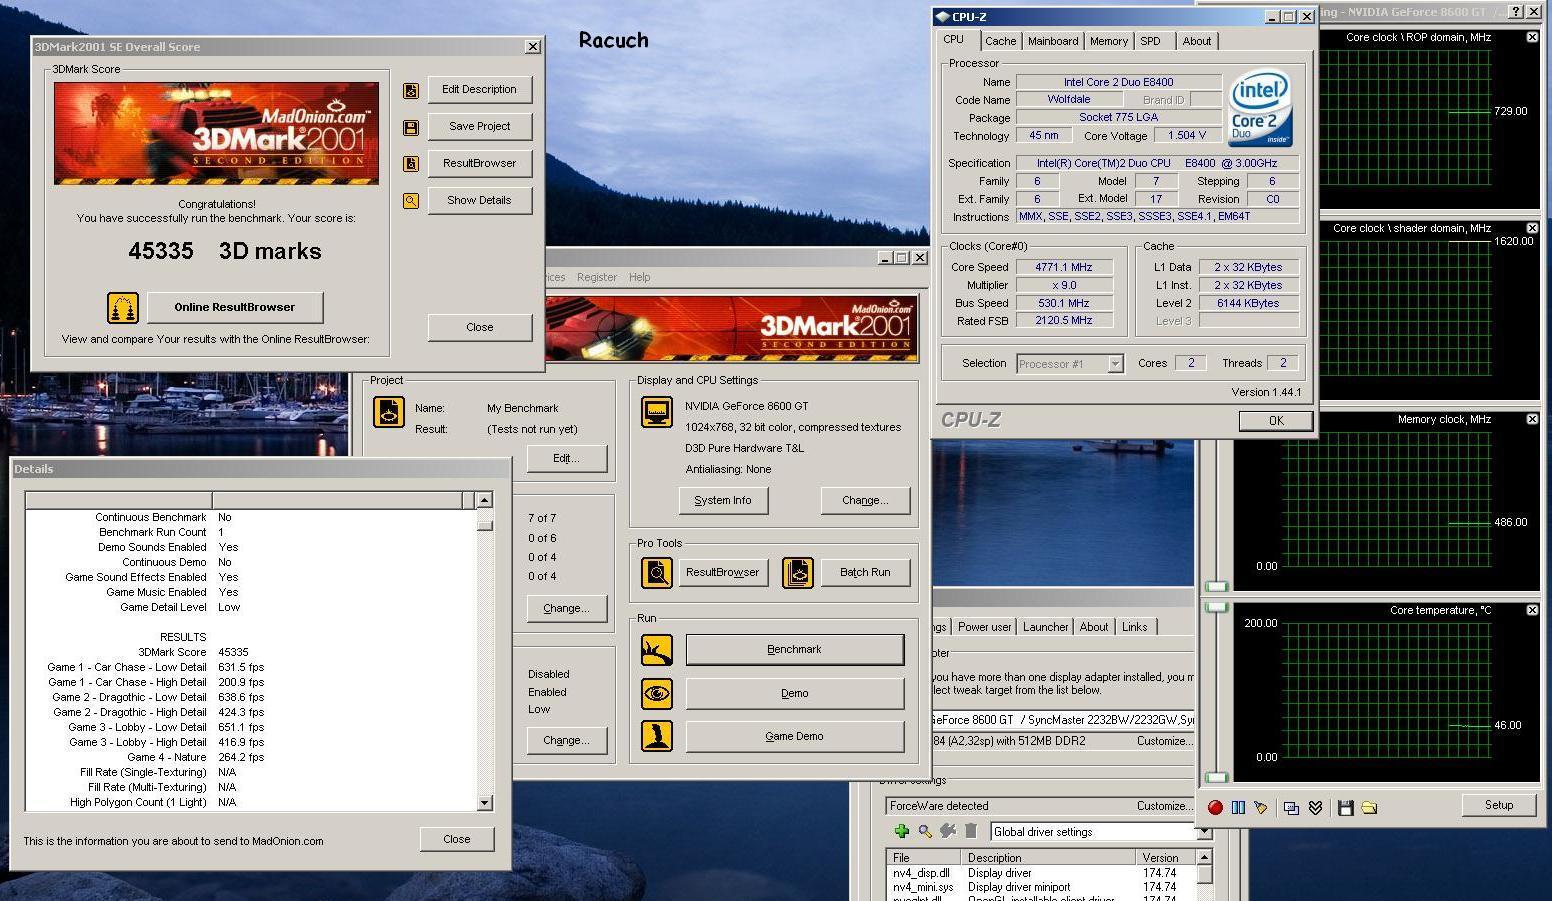Click the green plus add icon

click(901, 831)
